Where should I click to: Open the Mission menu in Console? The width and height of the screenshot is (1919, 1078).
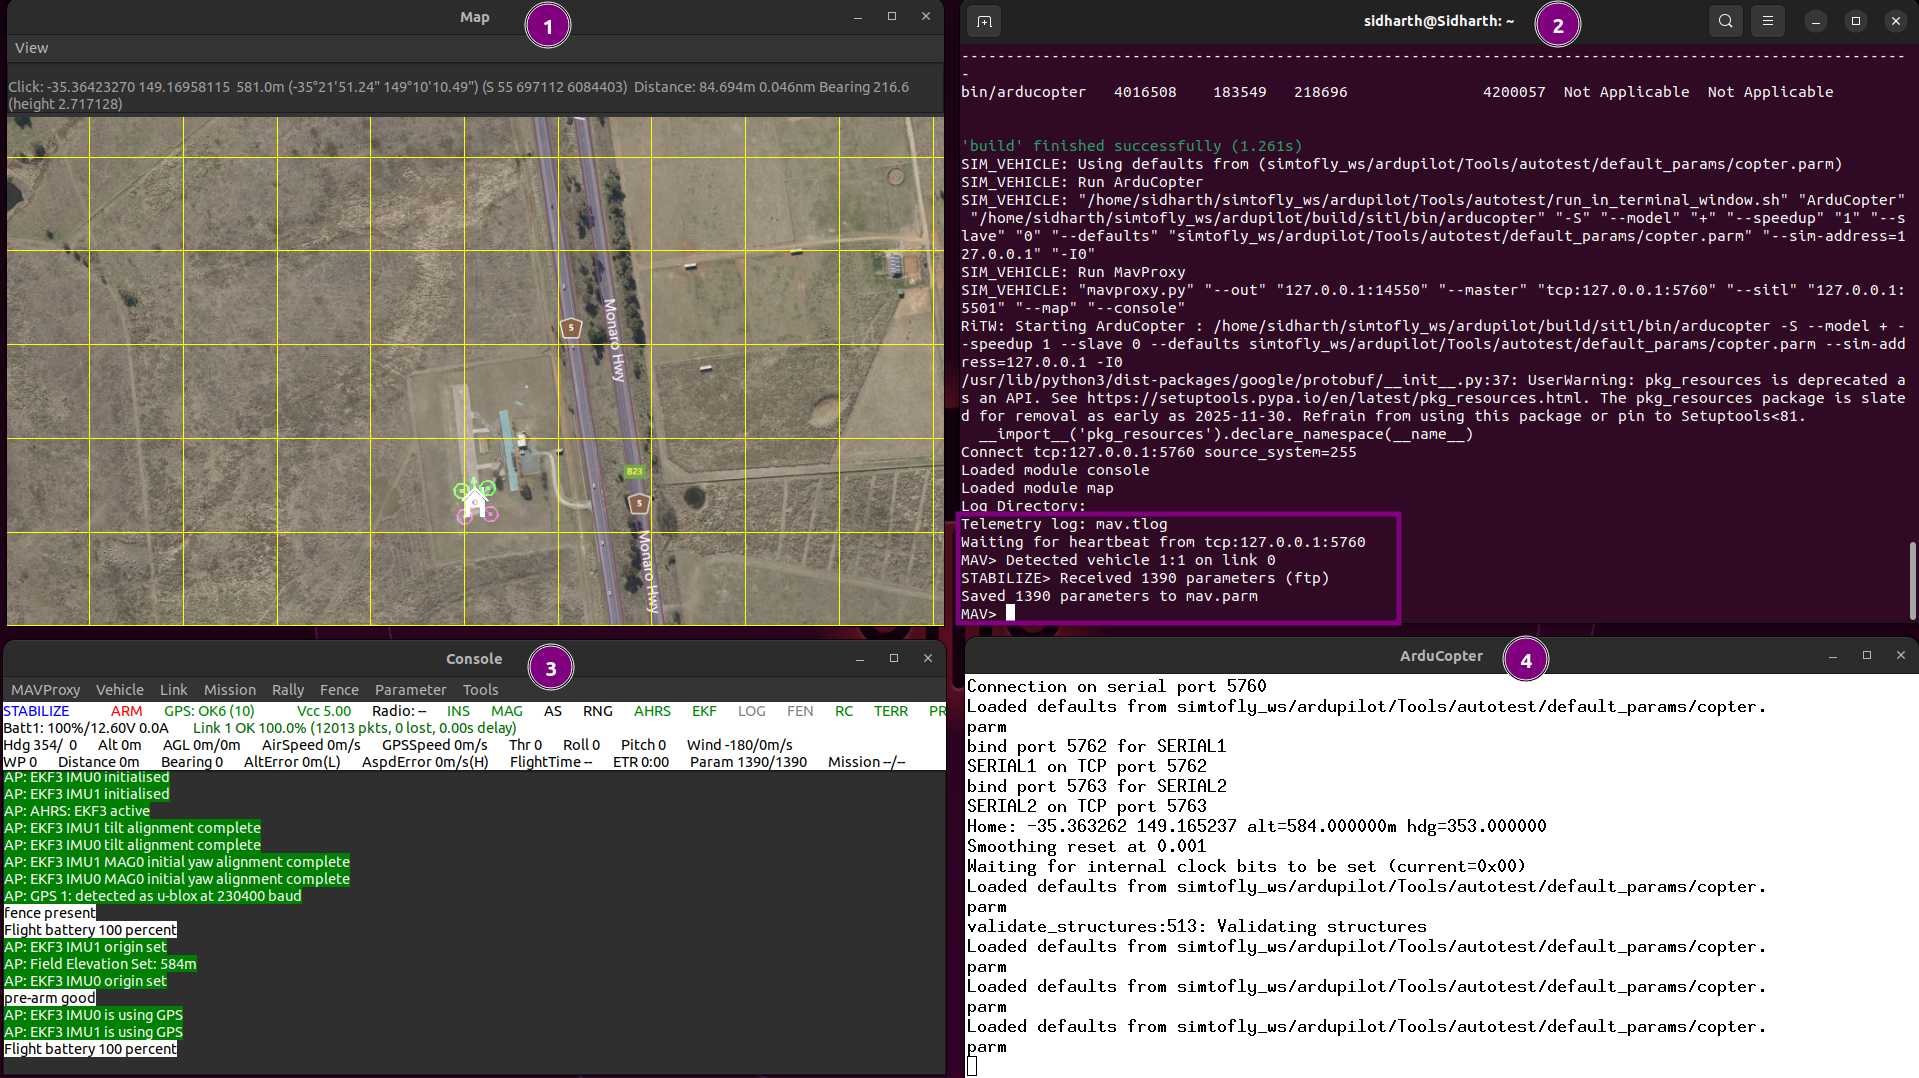pyautogui.click(x=230, y=689)
